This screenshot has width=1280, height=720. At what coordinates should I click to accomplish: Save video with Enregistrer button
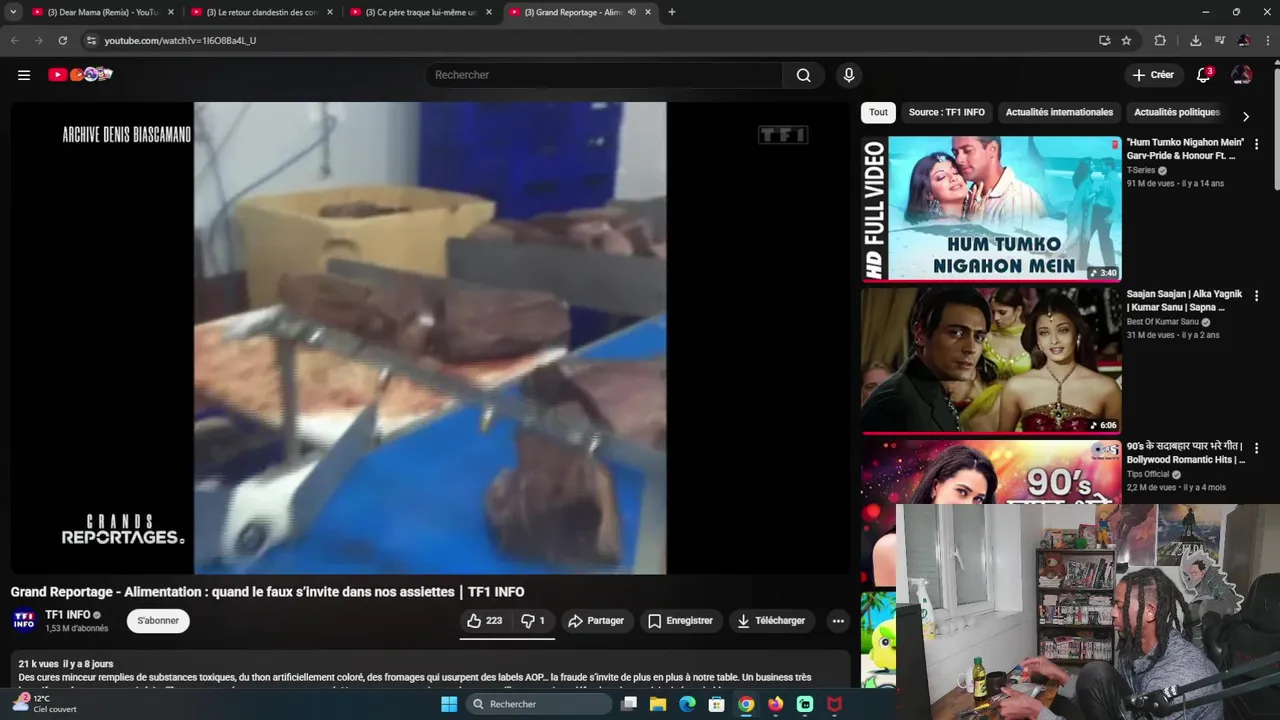(x=680, y=621)
